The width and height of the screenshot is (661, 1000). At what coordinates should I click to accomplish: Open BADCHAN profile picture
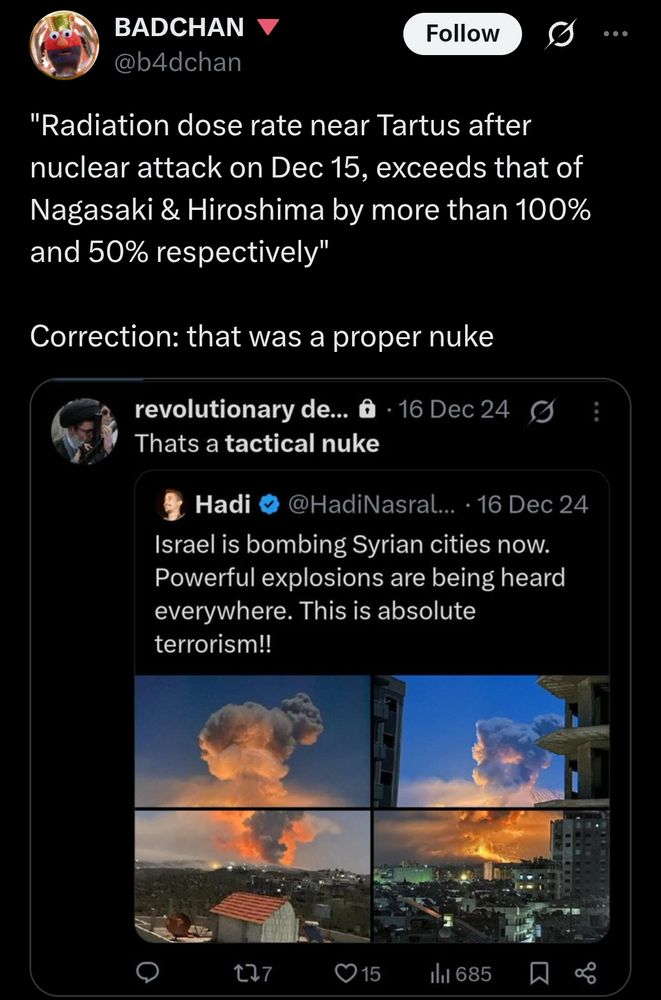pos(64,45)
